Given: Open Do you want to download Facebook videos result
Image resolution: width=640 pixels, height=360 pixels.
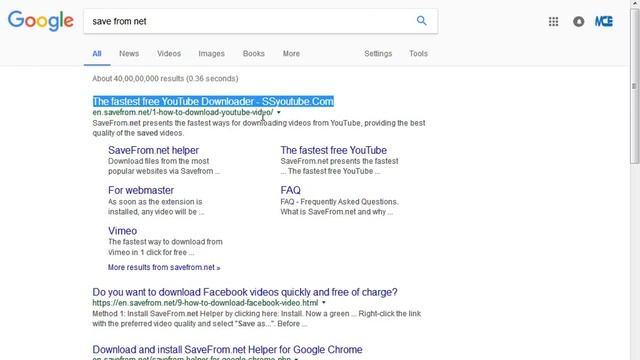Looking at the screenshot, I should (245, 292).
